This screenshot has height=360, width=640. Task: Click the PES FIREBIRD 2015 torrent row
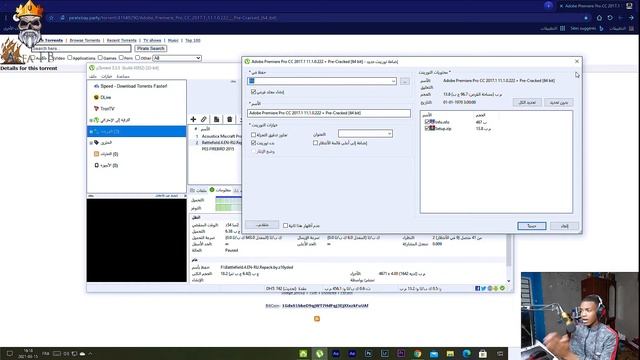point(215,149)
